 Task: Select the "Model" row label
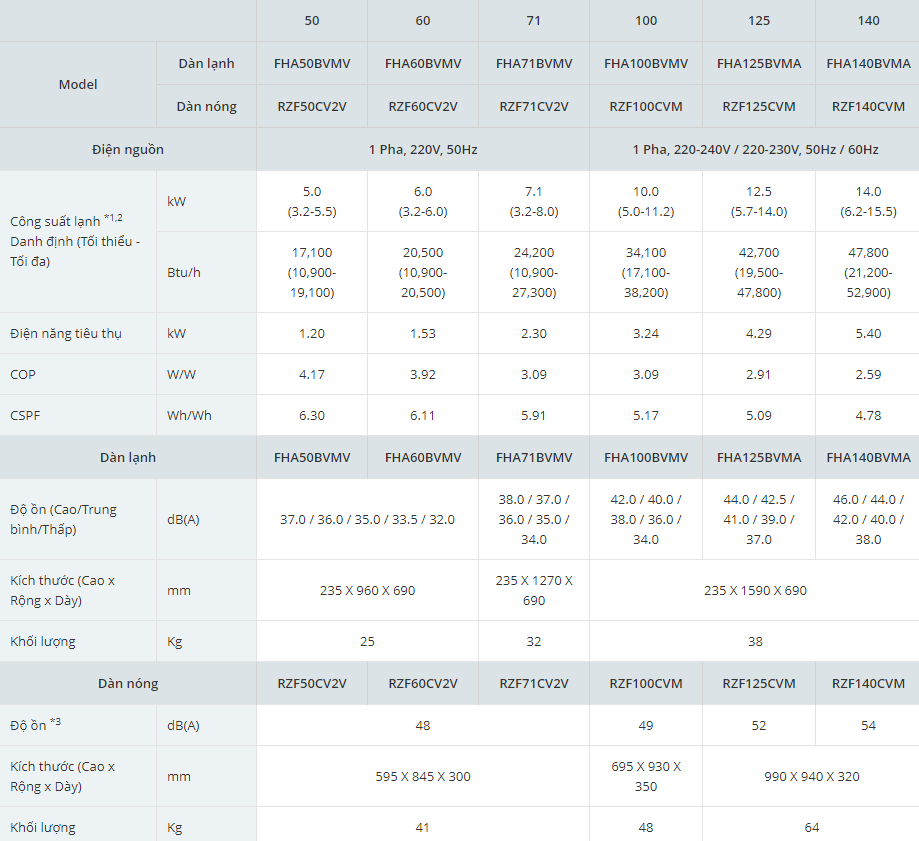pos(78,84)
